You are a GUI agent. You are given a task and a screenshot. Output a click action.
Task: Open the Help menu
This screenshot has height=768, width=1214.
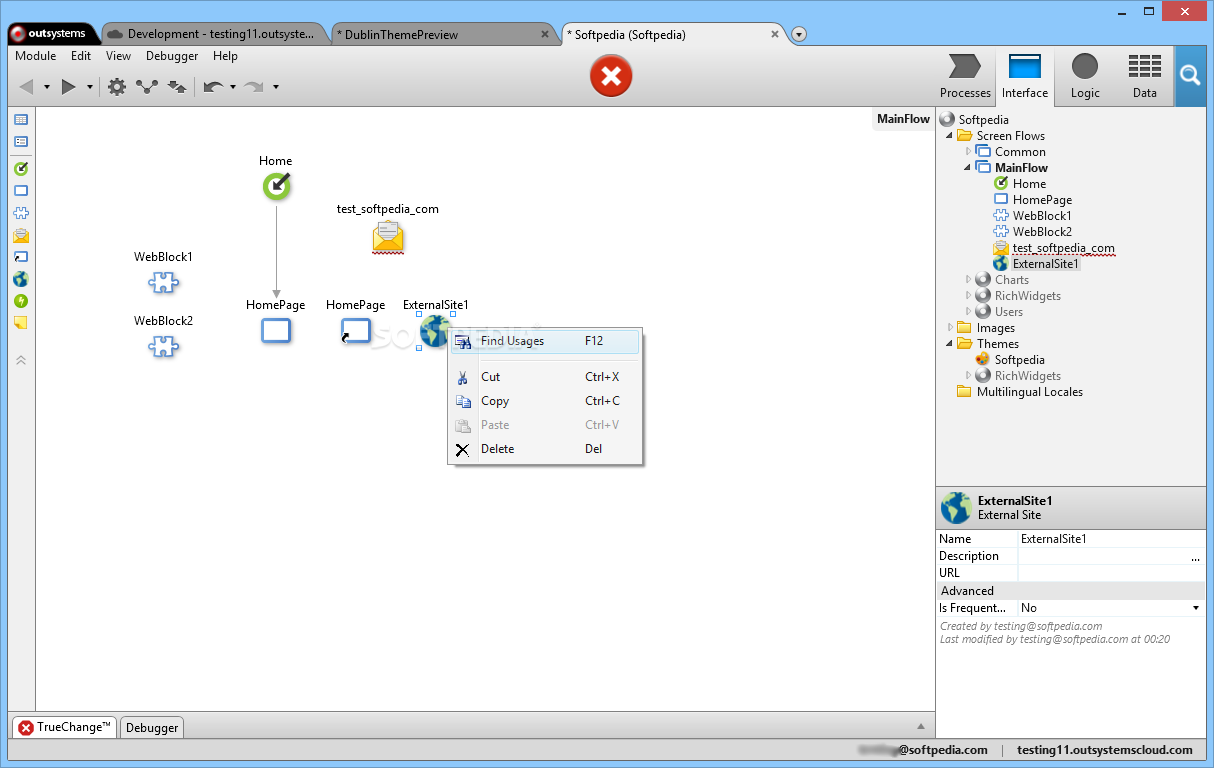click(x=225, y=56)
